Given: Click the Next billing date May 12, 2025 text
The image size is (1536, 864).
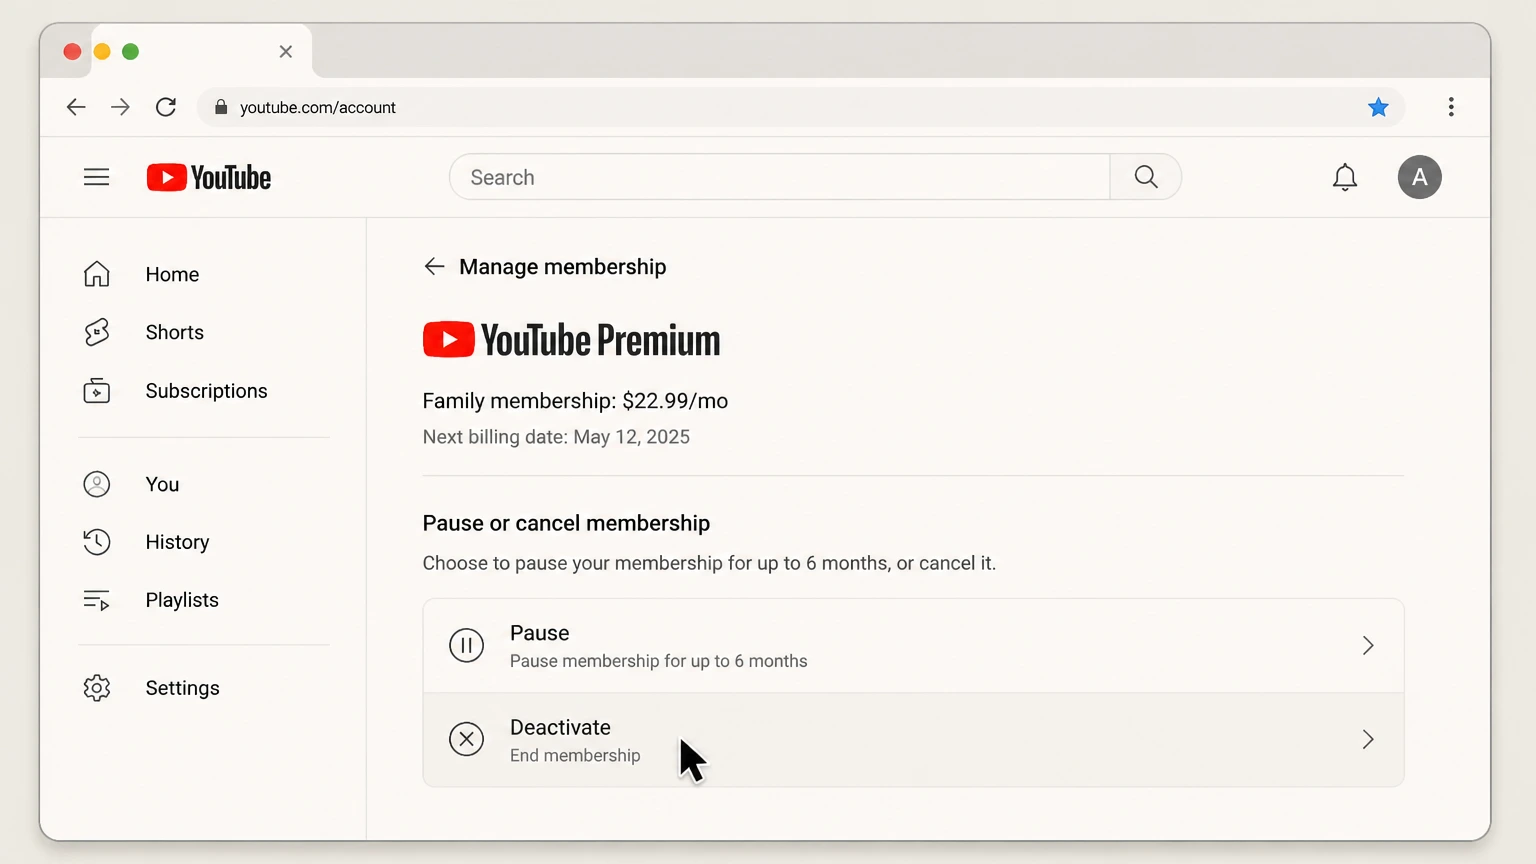Looking at the screenshot, I should [x=556, y=437].
